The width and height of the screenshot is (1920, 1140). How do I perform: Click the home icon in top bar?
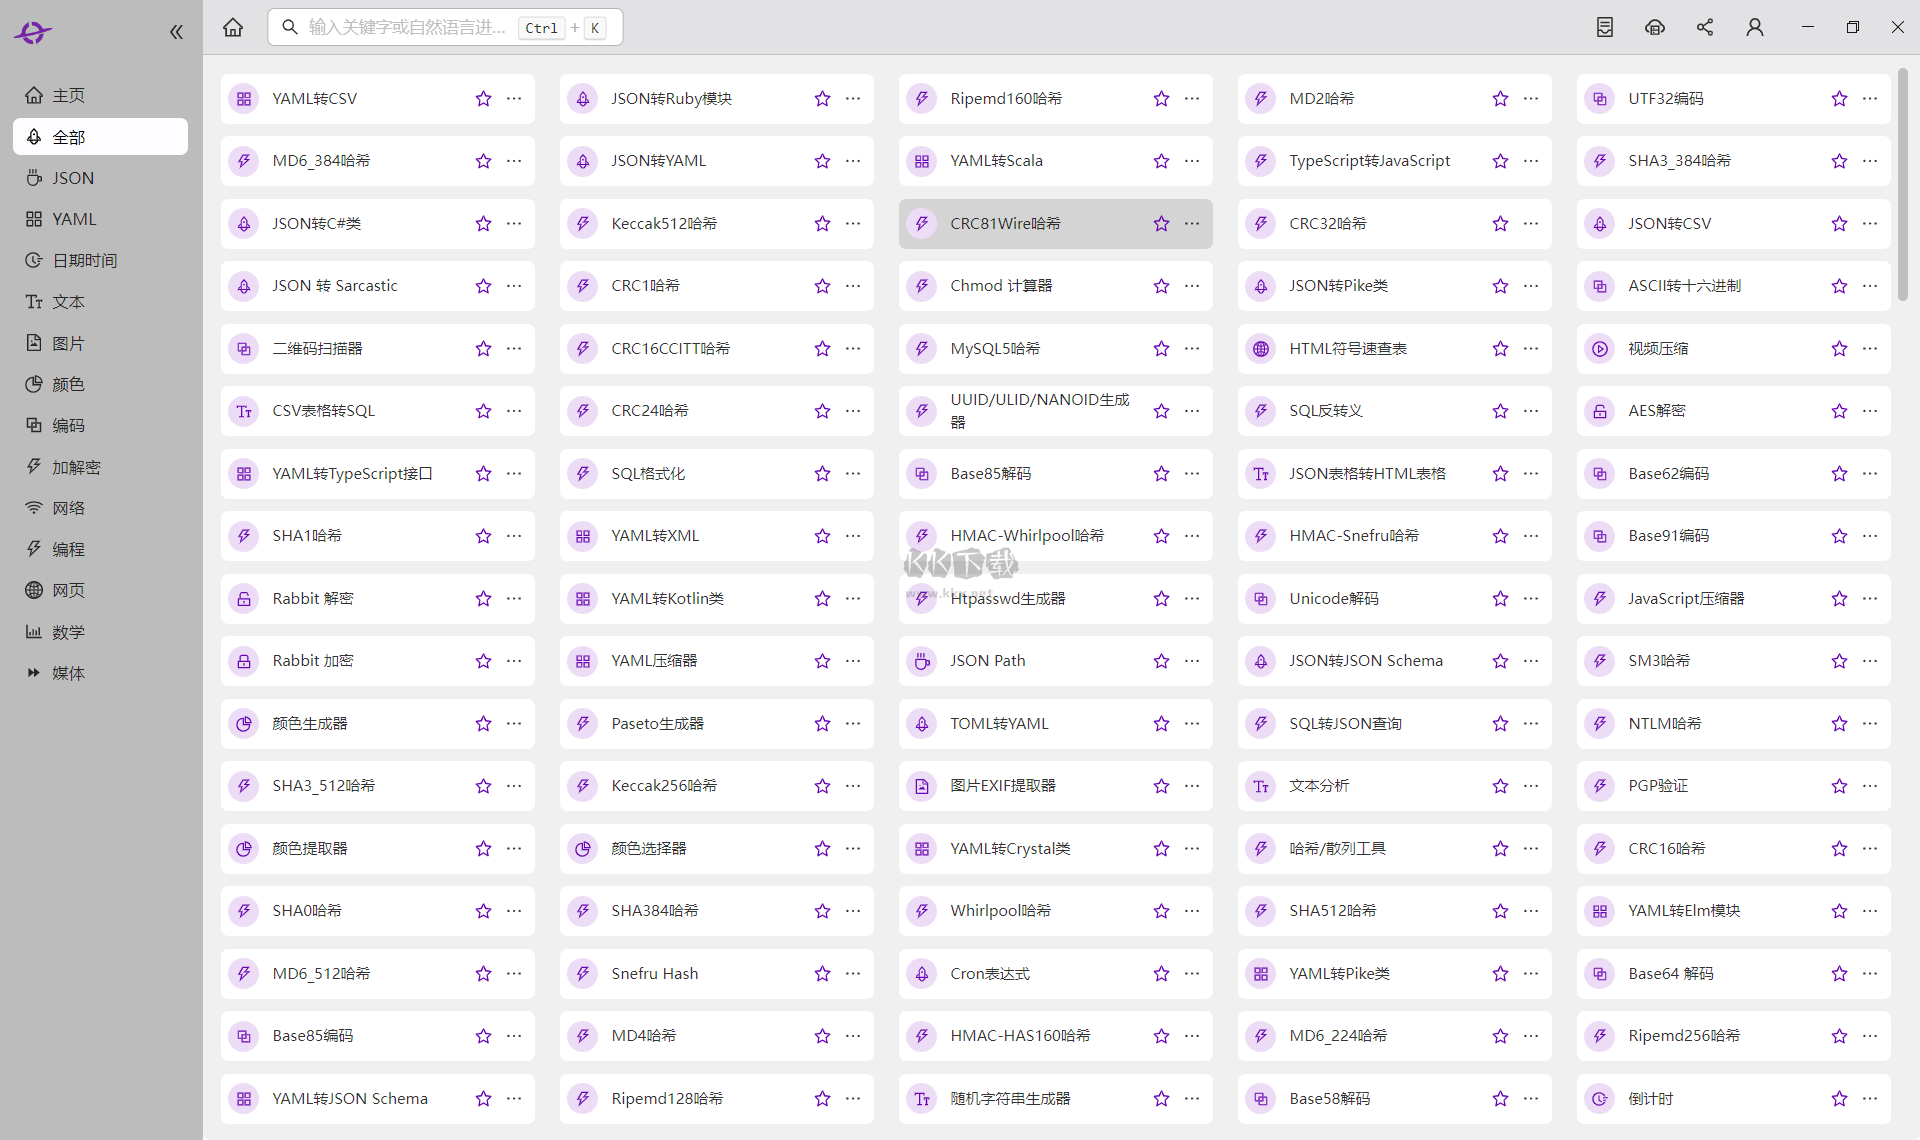click(233, 27)
